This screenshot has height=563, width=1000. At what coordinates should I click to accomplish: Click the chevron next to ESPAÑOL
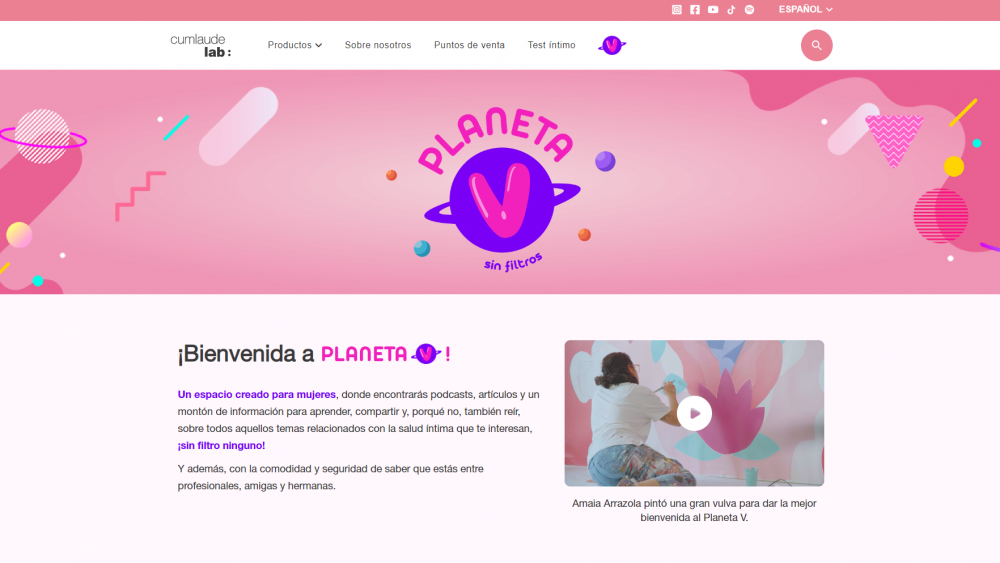(829, 10)
